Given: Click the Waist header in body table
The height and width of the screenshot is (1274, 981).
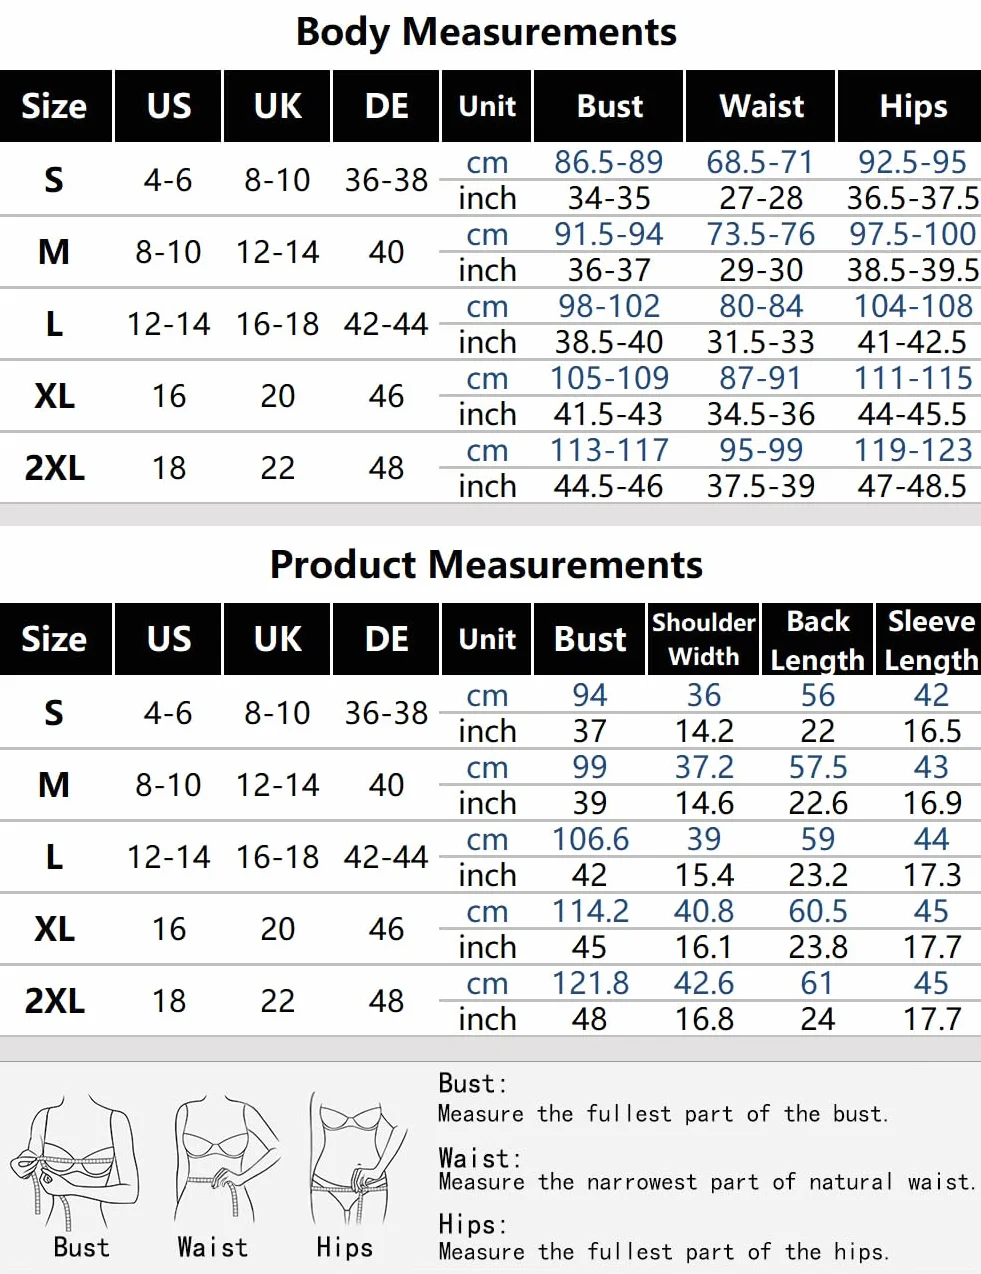Looking at the screenshot, I should click(761, 106).
